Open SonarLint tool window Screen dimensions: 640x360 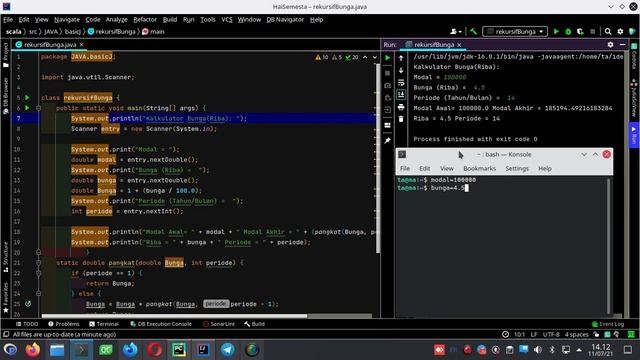tap(218, 324)
